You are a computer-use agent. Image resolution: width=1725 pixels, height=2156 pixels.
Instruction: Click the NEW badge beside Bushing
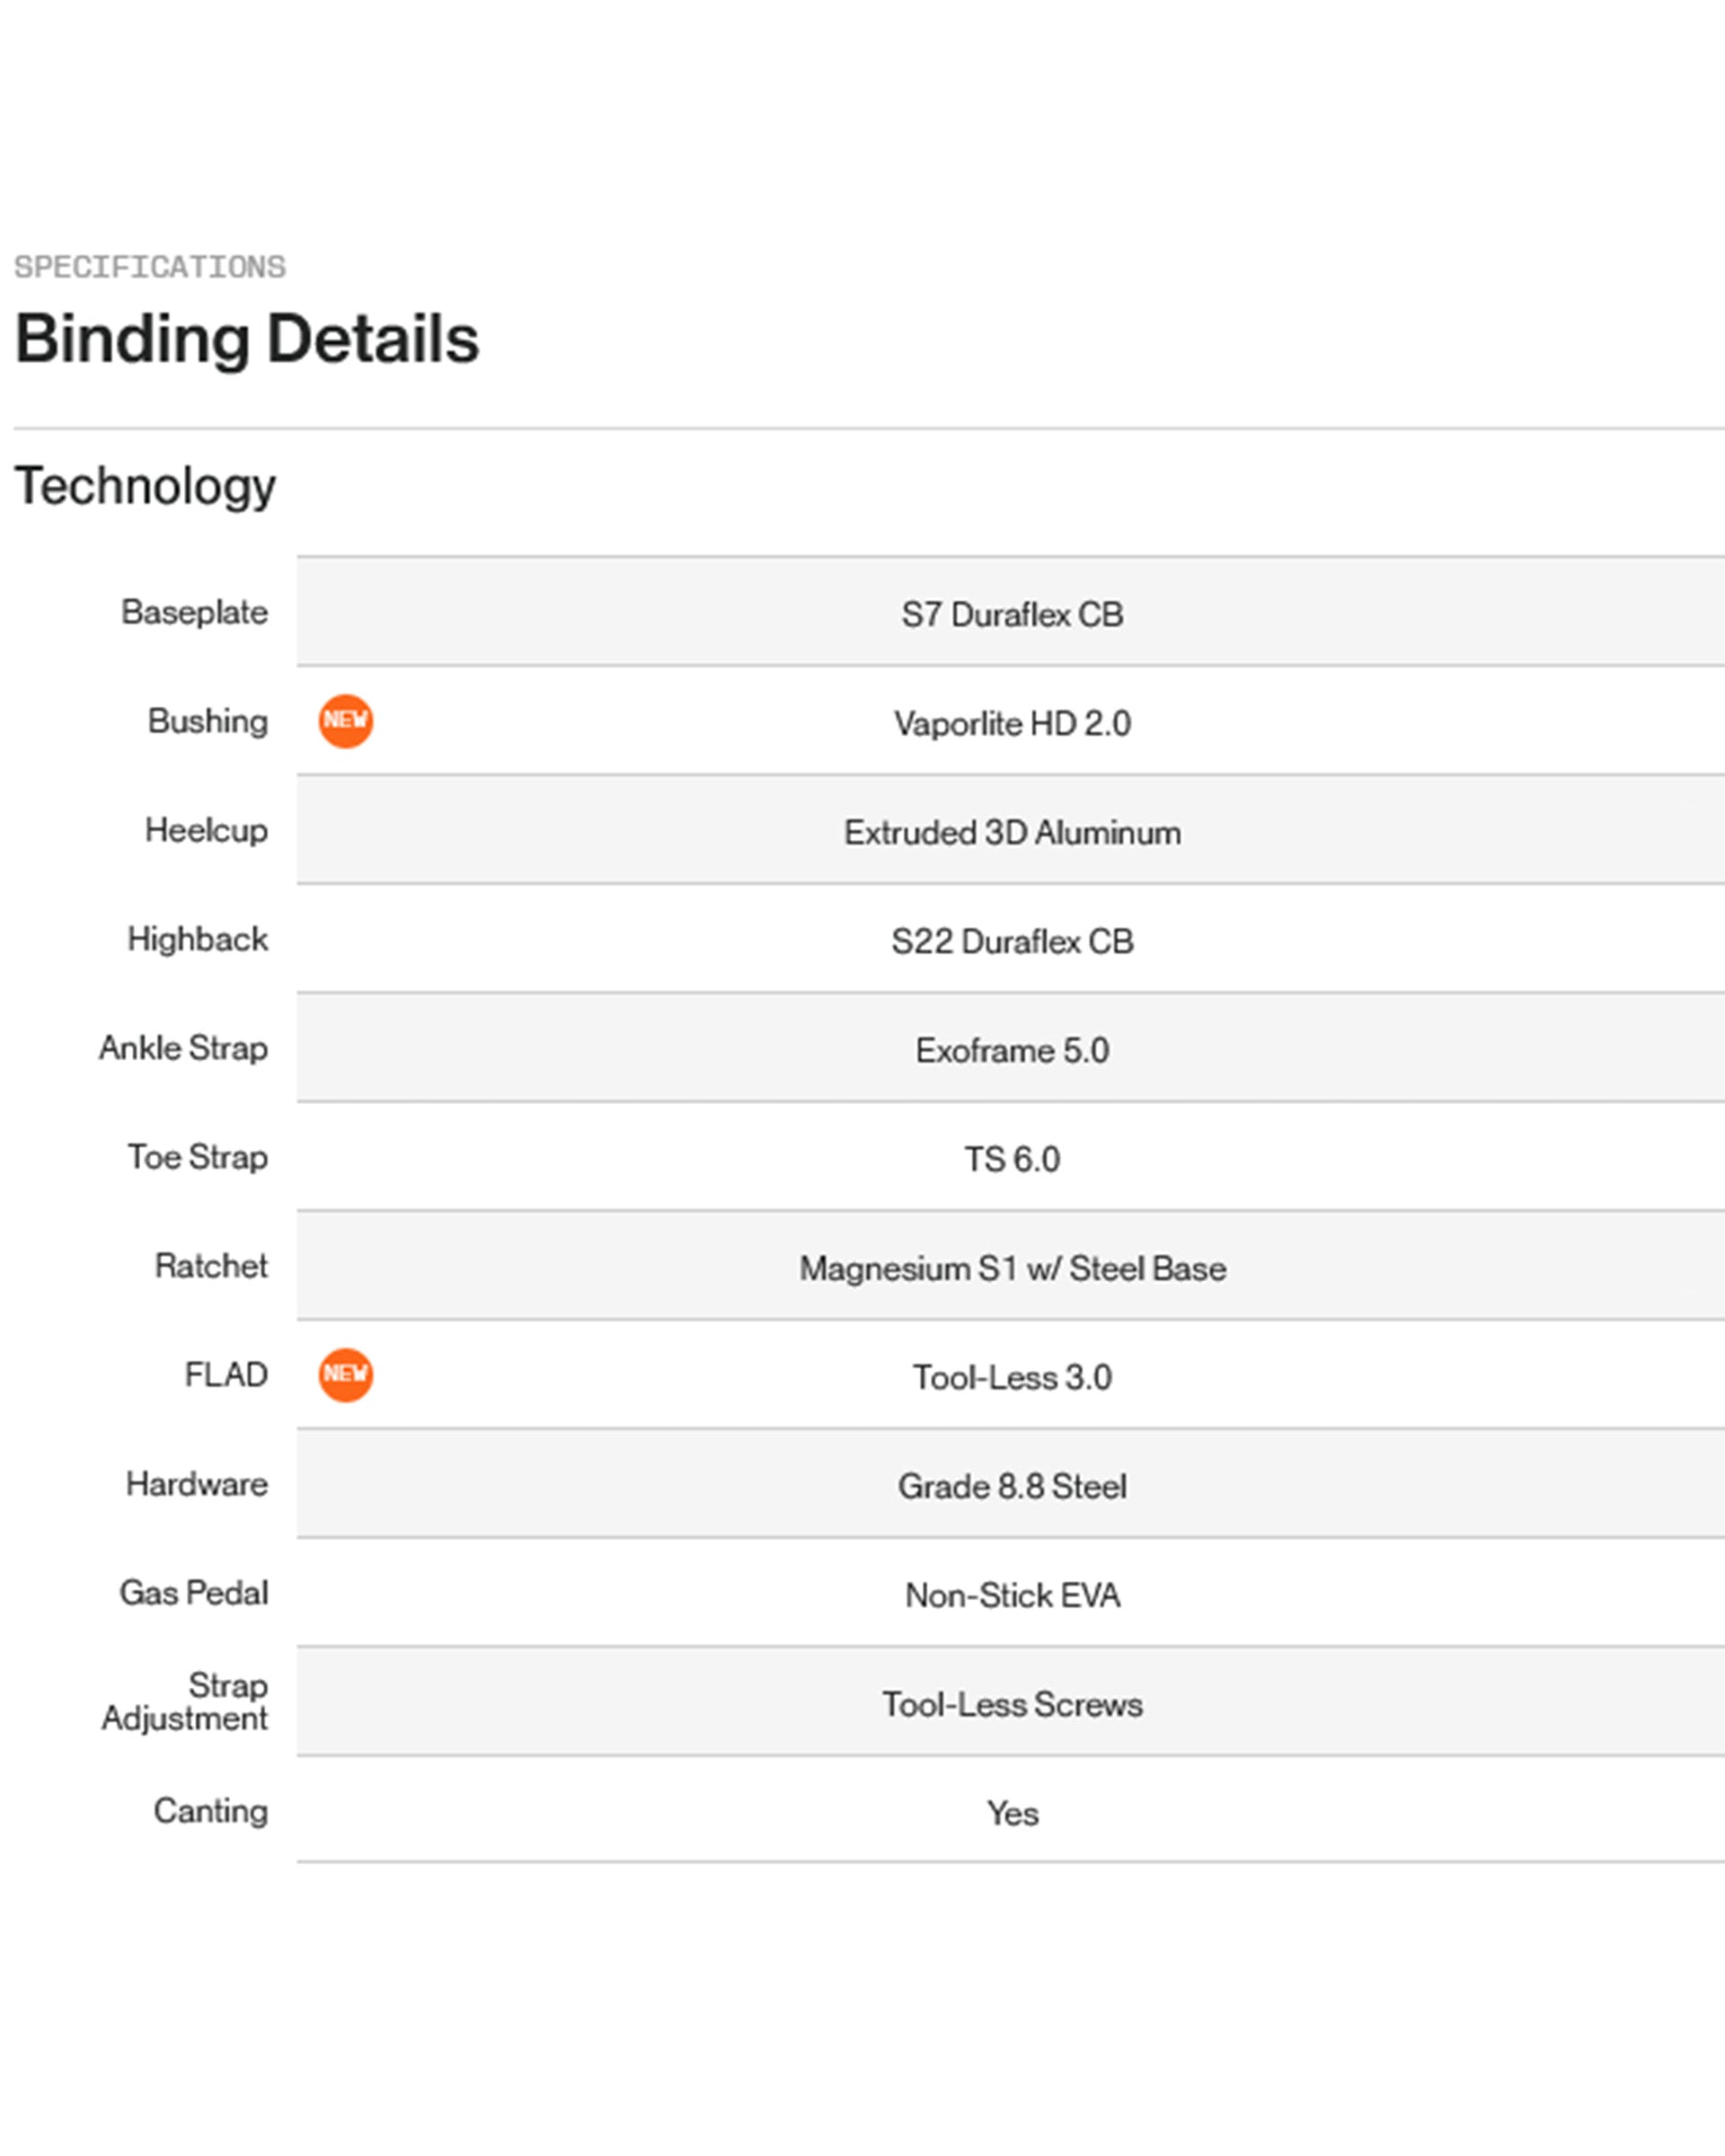pyautogui.click(x=345, y=721)
